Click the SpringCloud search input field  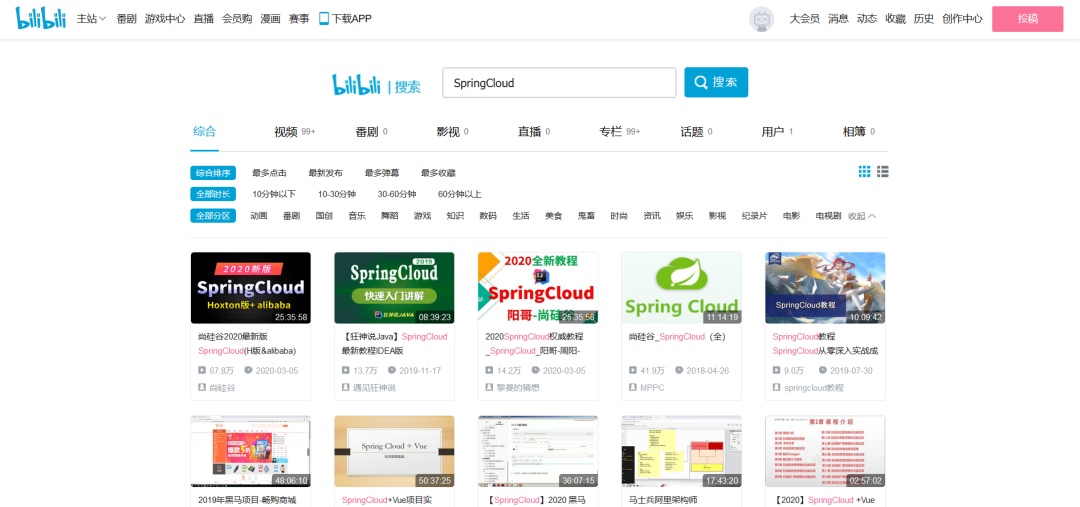click(x=559, y=83)
